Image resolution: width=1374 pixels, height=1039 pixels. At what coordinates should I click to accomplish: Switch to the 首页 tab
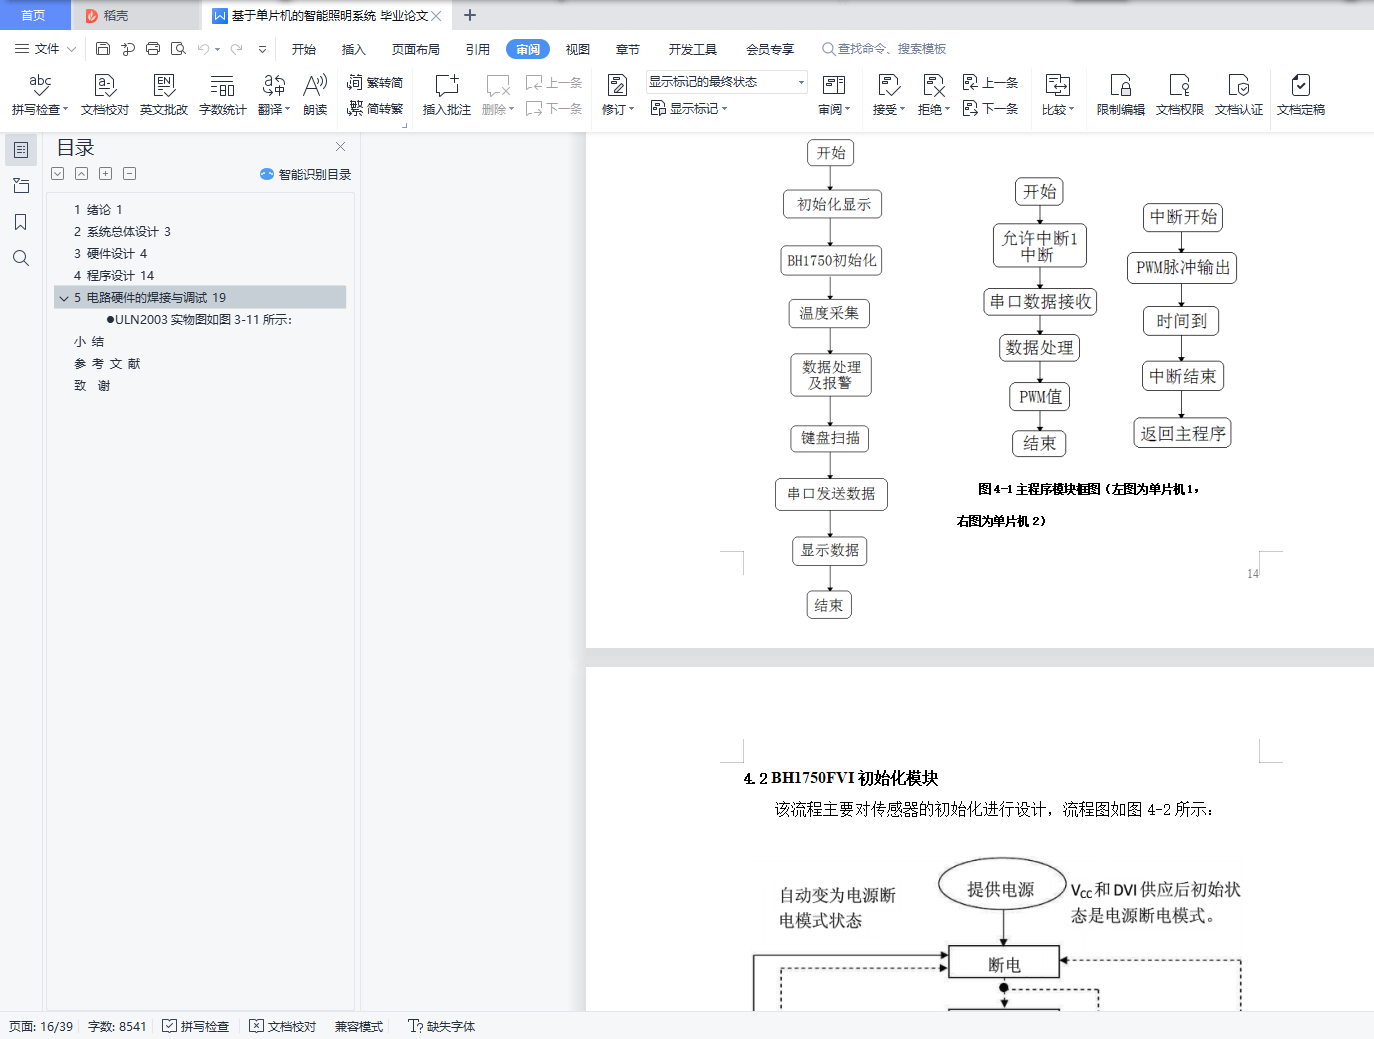(34, 15)
